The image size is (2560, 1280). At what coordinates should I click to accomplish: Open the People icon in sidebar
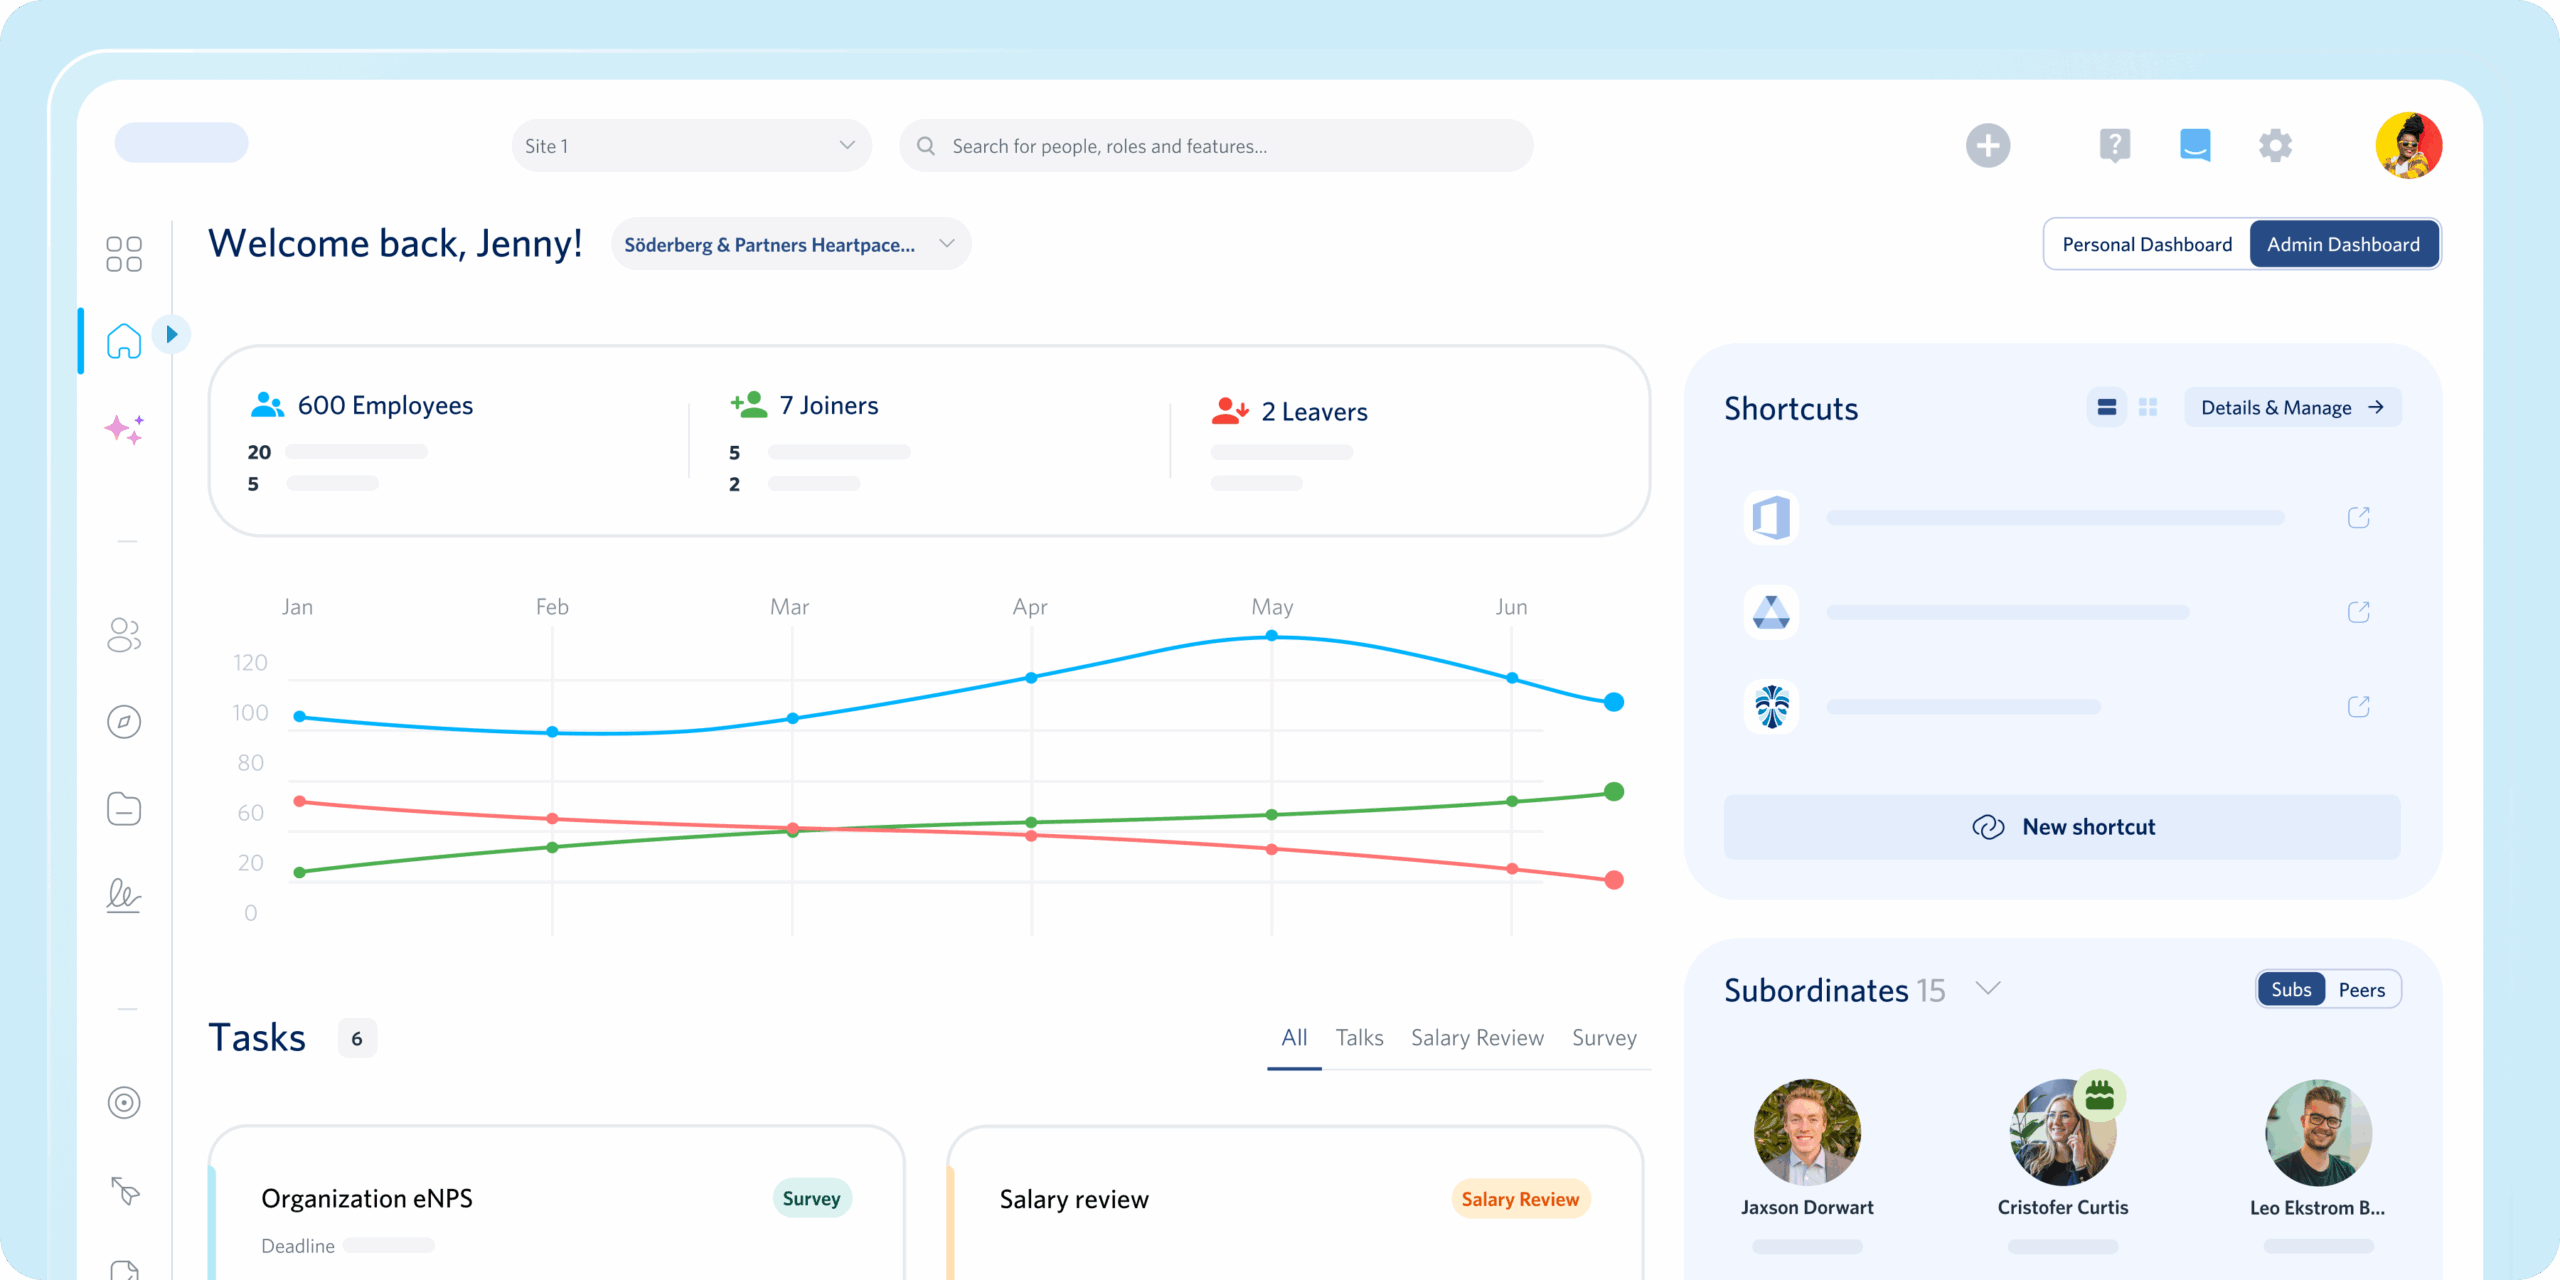(124, 635)
